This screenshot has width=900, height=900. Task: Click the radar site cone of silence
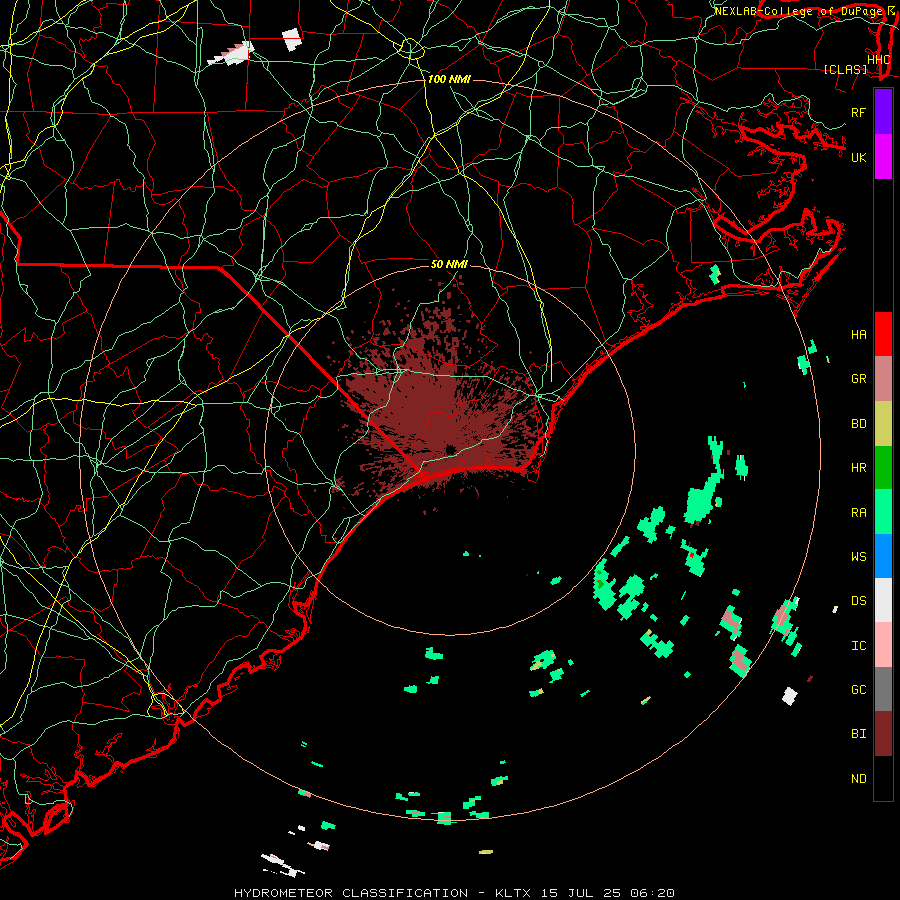pyautogui.click(x=451, y=449)
